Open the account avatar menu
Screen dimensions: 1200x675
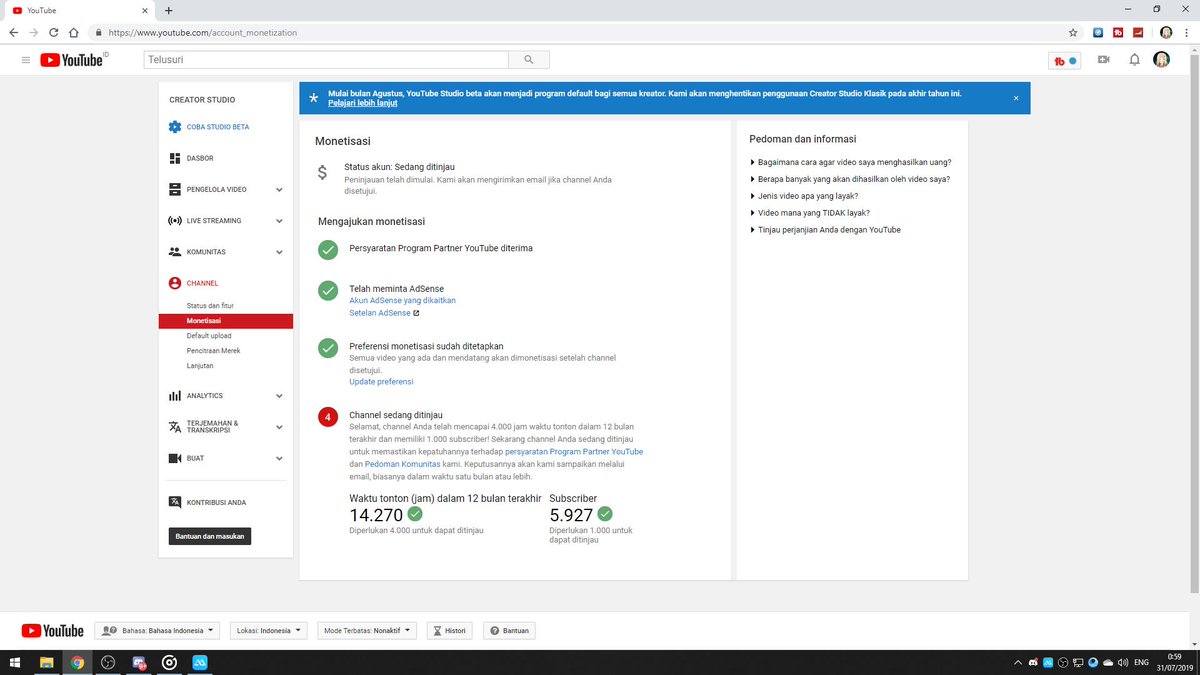pyautogui.click(x=1161, y=60)
